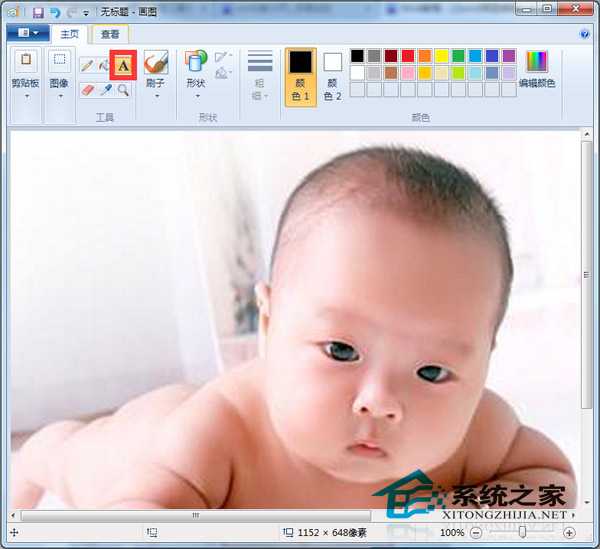Click the Paint app icon in title bar

pos(14,13)
